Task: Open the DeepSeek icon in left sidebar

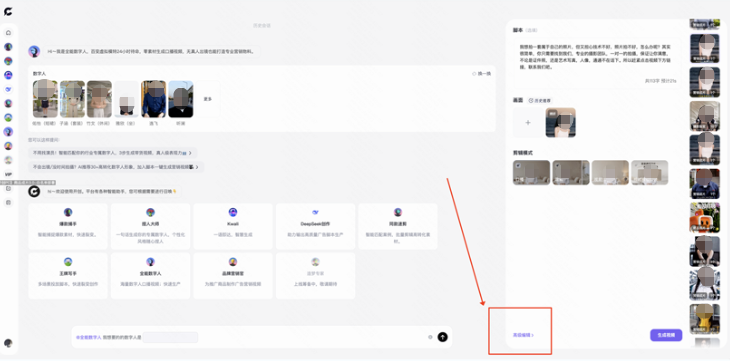Action: (8, 89)
